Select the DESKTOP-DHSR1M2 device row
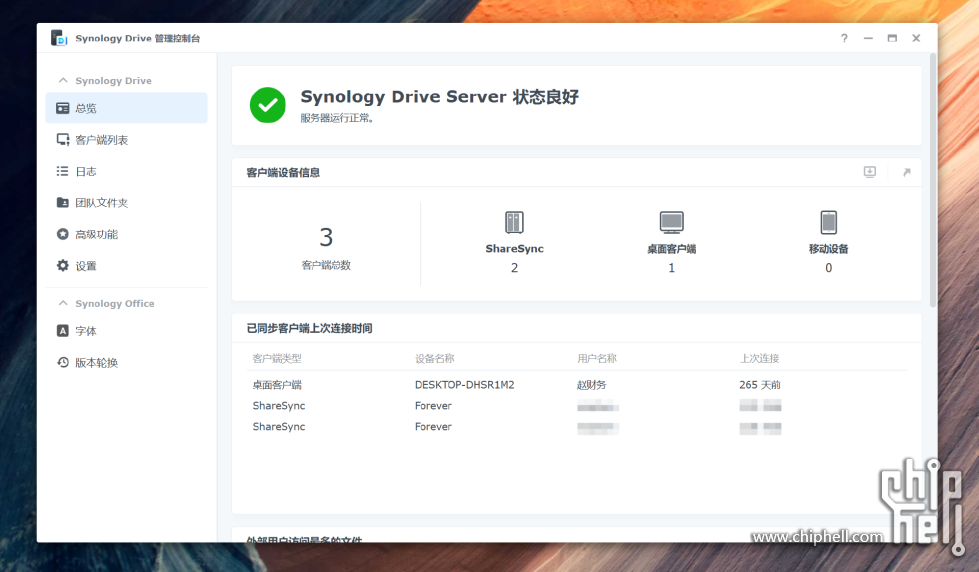This screenshot has height=572, width=979. coord(577,385)
